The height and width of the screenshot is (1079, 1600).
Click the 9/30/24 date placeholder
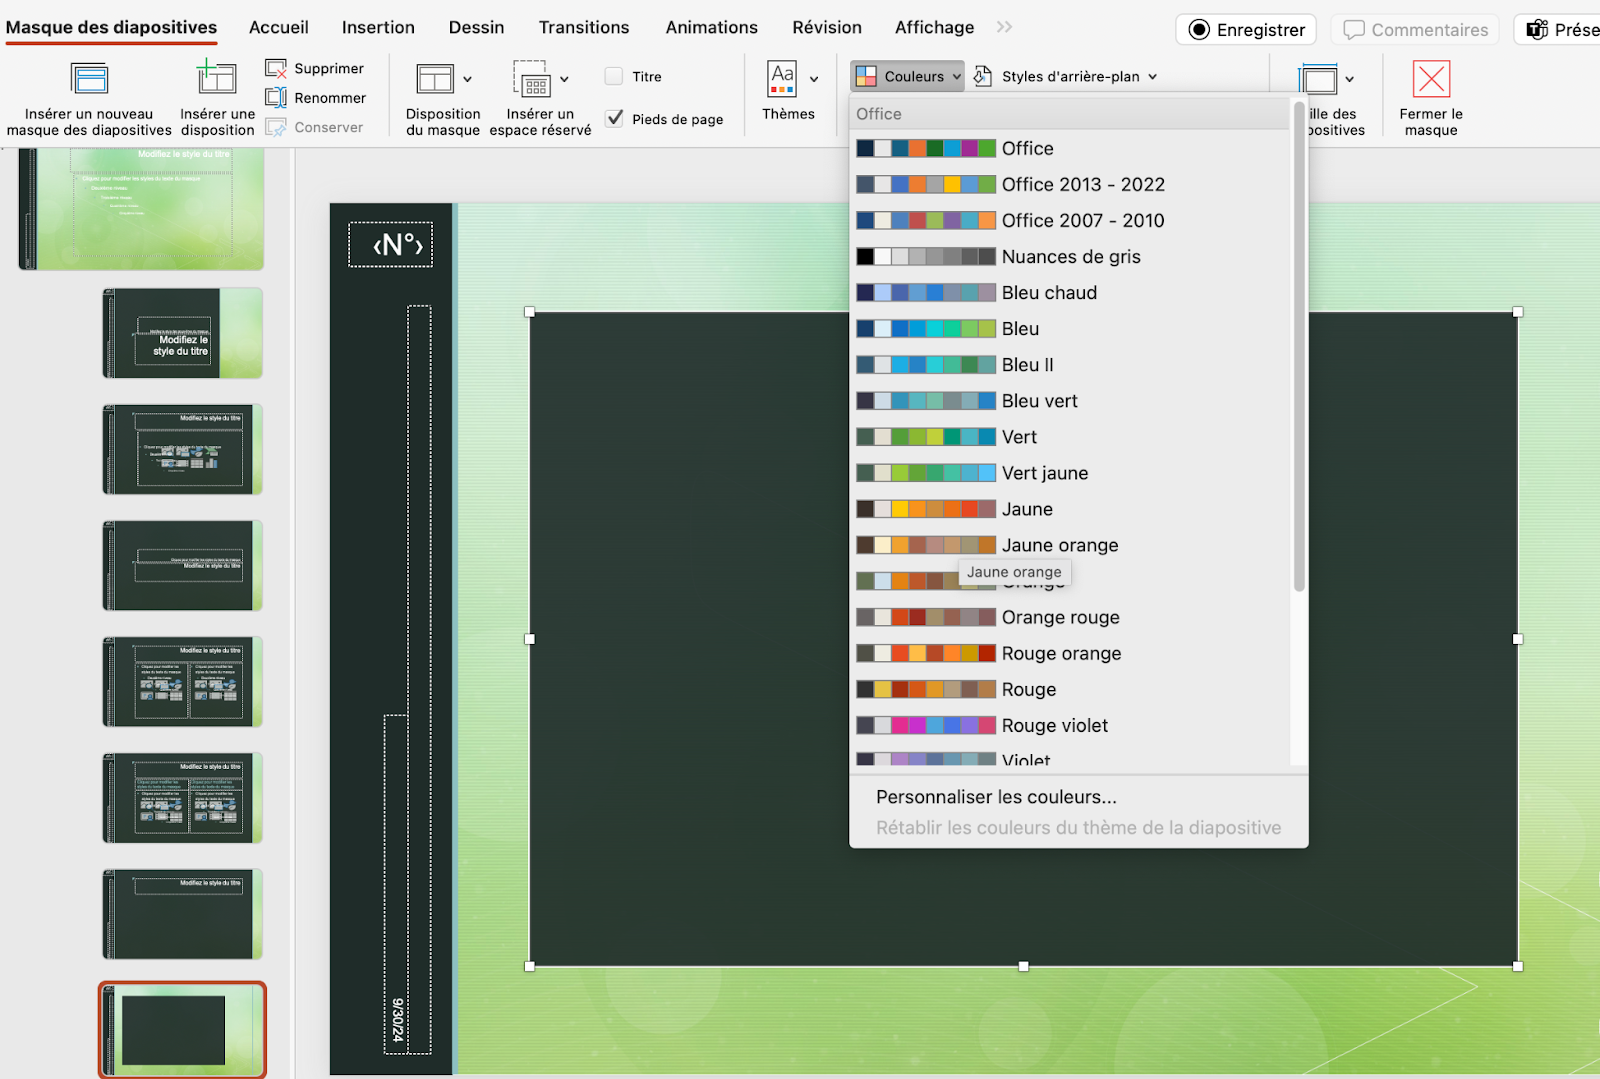click(x=396, y=884)
